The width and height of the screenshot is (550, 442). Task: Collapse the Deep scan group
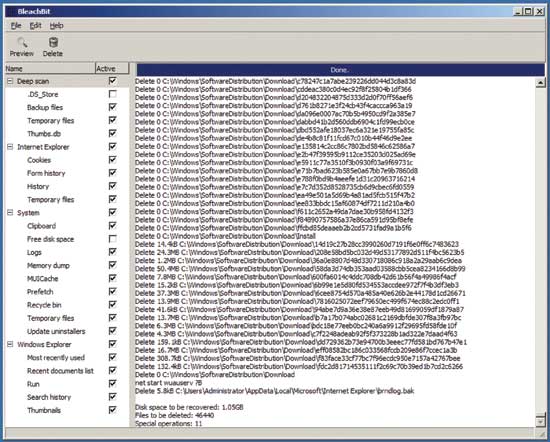[10, 81]
